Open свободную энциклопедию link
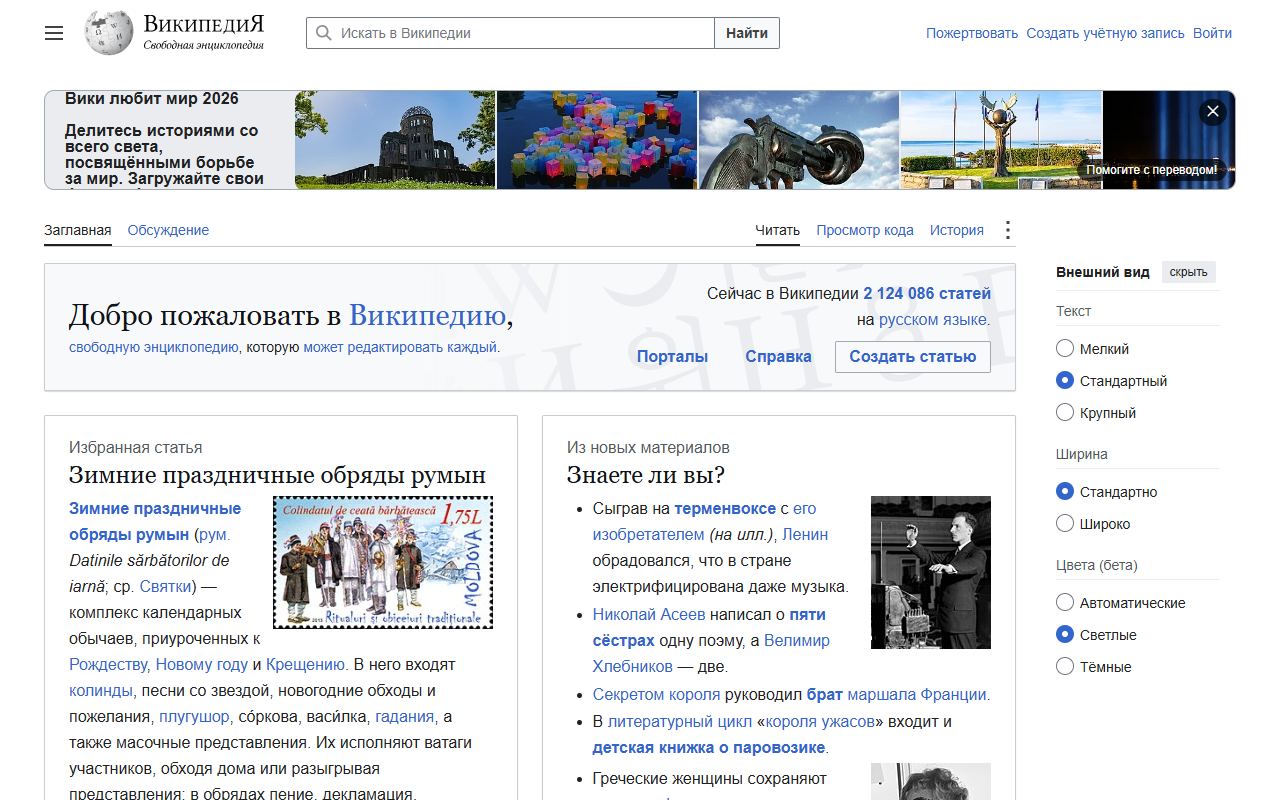The image size is (1280, 800). click(153, 348)
